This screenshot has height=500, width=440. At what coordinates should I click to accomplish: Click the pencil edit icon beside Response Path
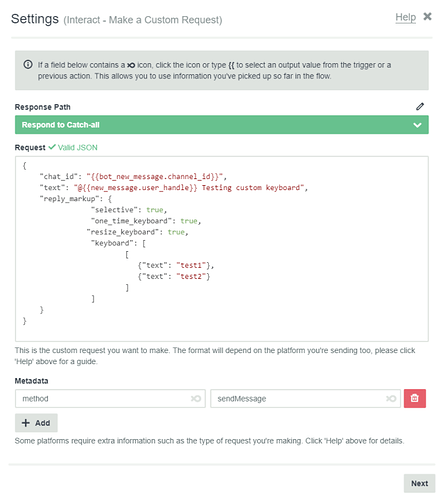419,106
